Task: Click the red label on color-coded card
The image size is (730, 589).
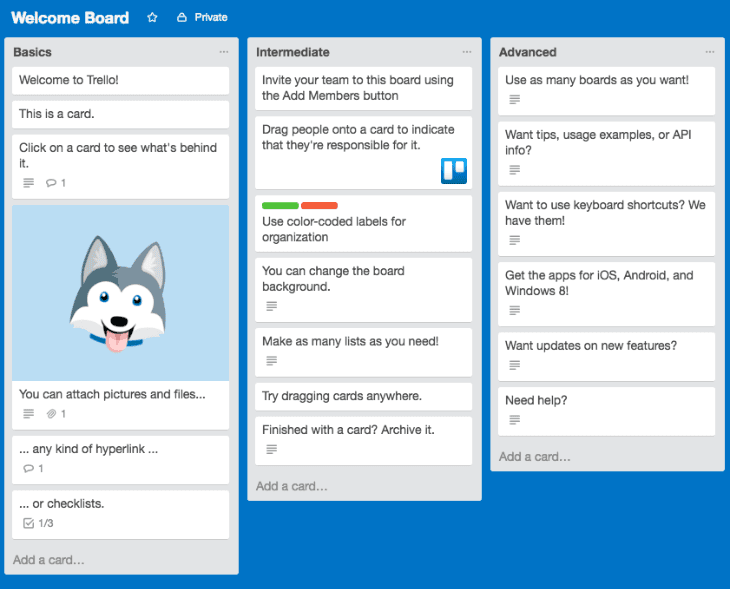Action: tap(319, 206)
